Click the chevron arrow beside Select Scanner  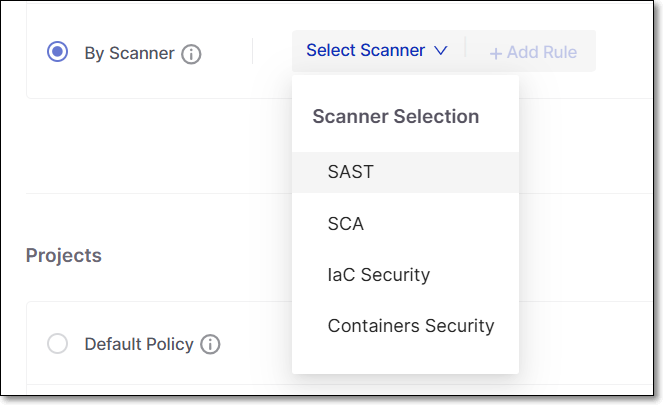point(441,51)
